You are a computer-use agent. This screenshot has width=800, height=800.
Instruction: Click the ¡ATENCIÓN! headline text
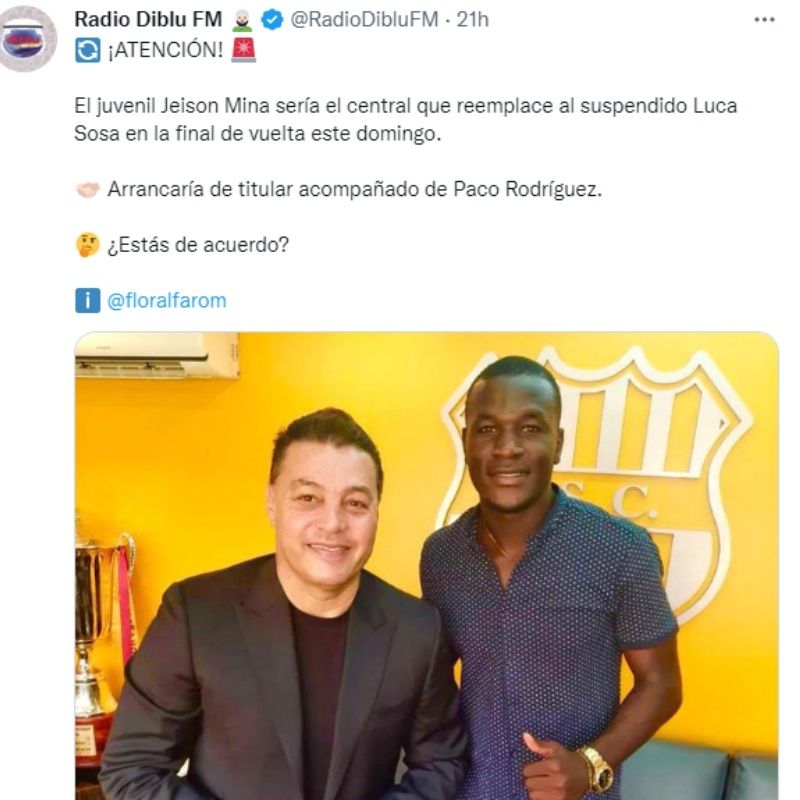165,51
